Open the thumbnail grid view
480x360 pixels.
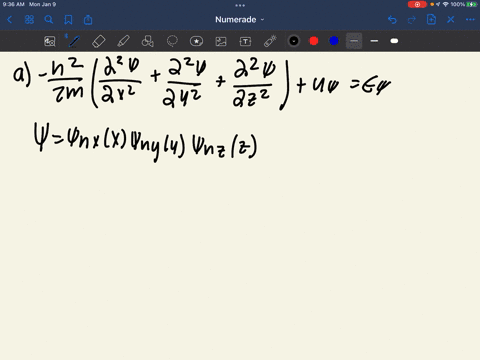coord(29,20)
